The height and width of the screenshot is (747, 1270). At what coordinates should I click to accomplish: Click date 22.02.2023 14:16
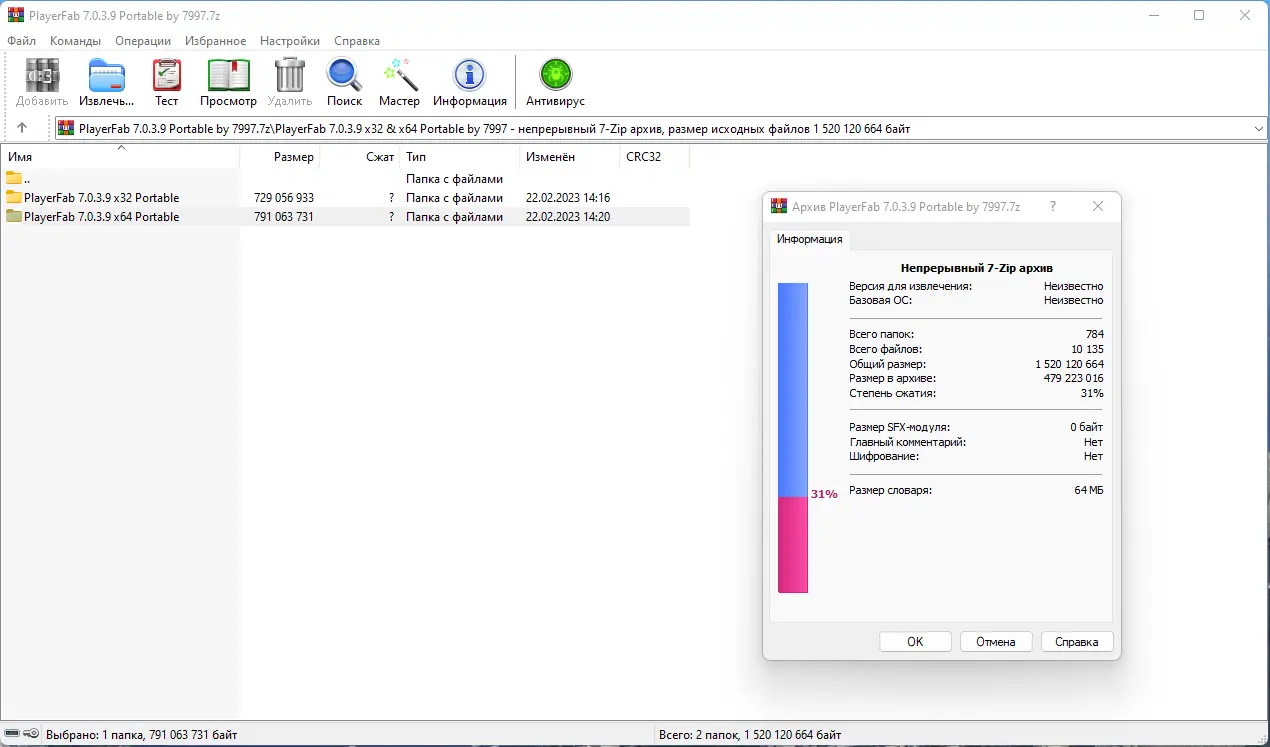568,198
